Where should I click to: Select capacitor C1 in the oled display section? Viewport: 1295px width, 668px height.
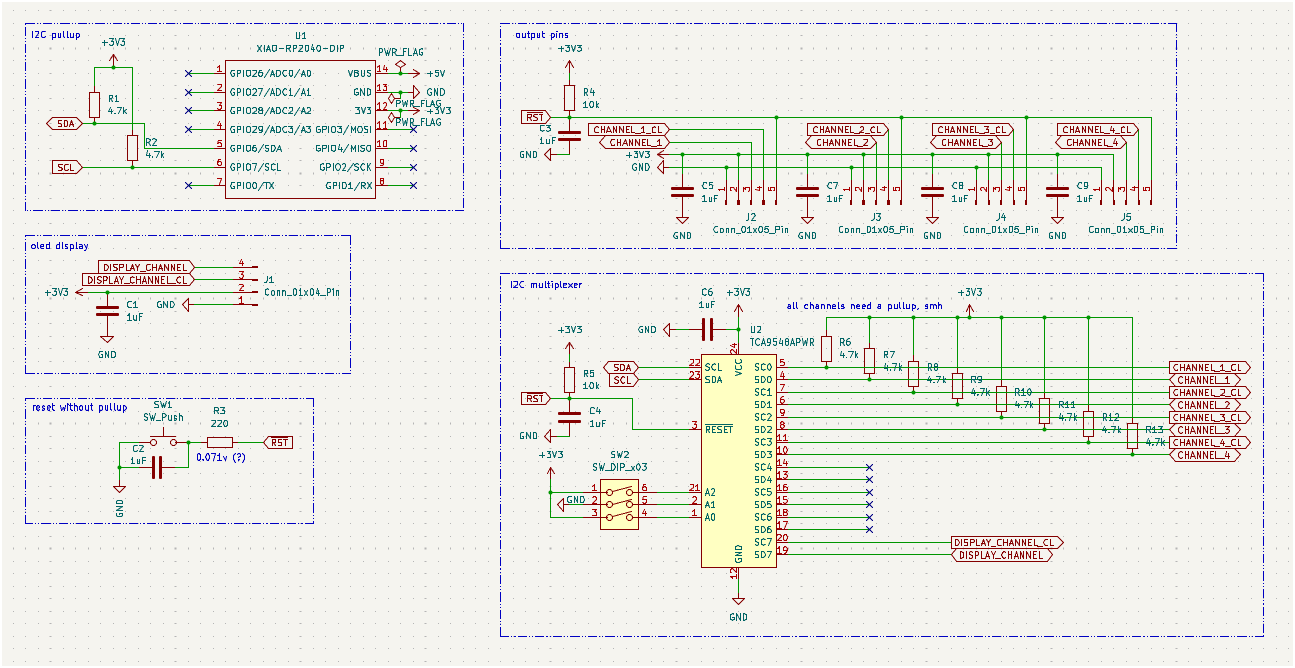tap(107, 312)
